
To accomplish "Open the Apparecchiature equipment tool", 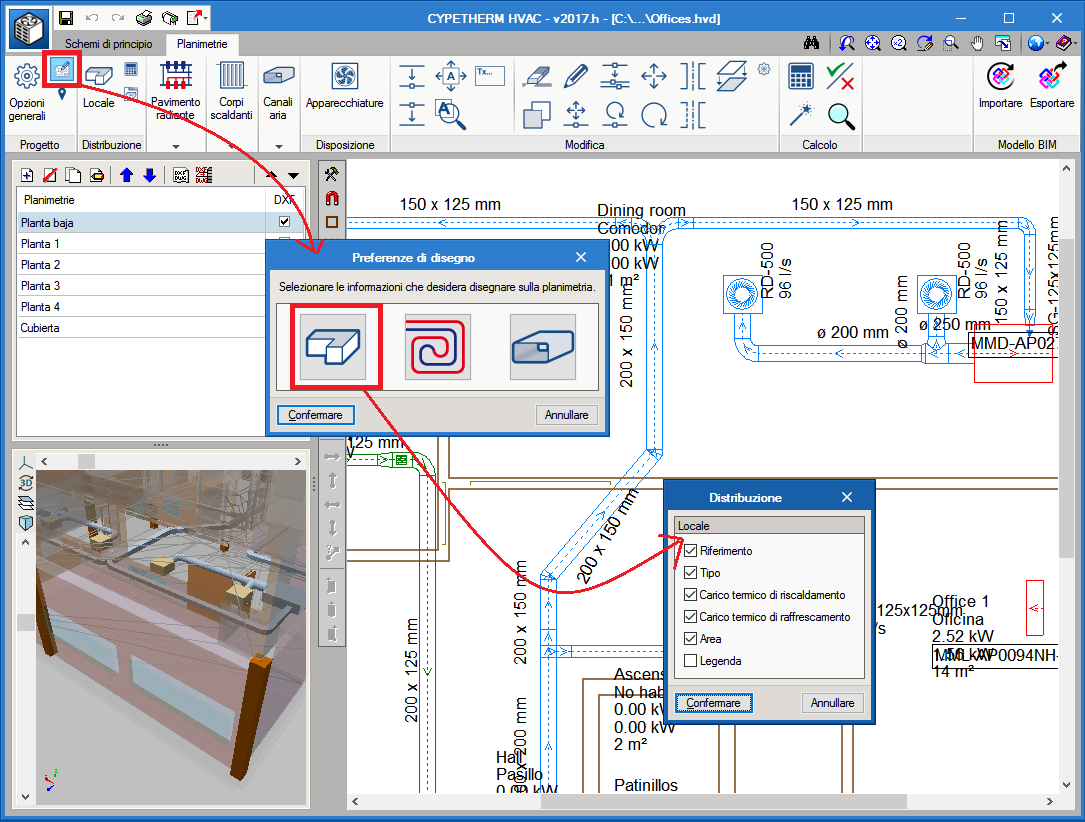I will click(x=345, y=86).
